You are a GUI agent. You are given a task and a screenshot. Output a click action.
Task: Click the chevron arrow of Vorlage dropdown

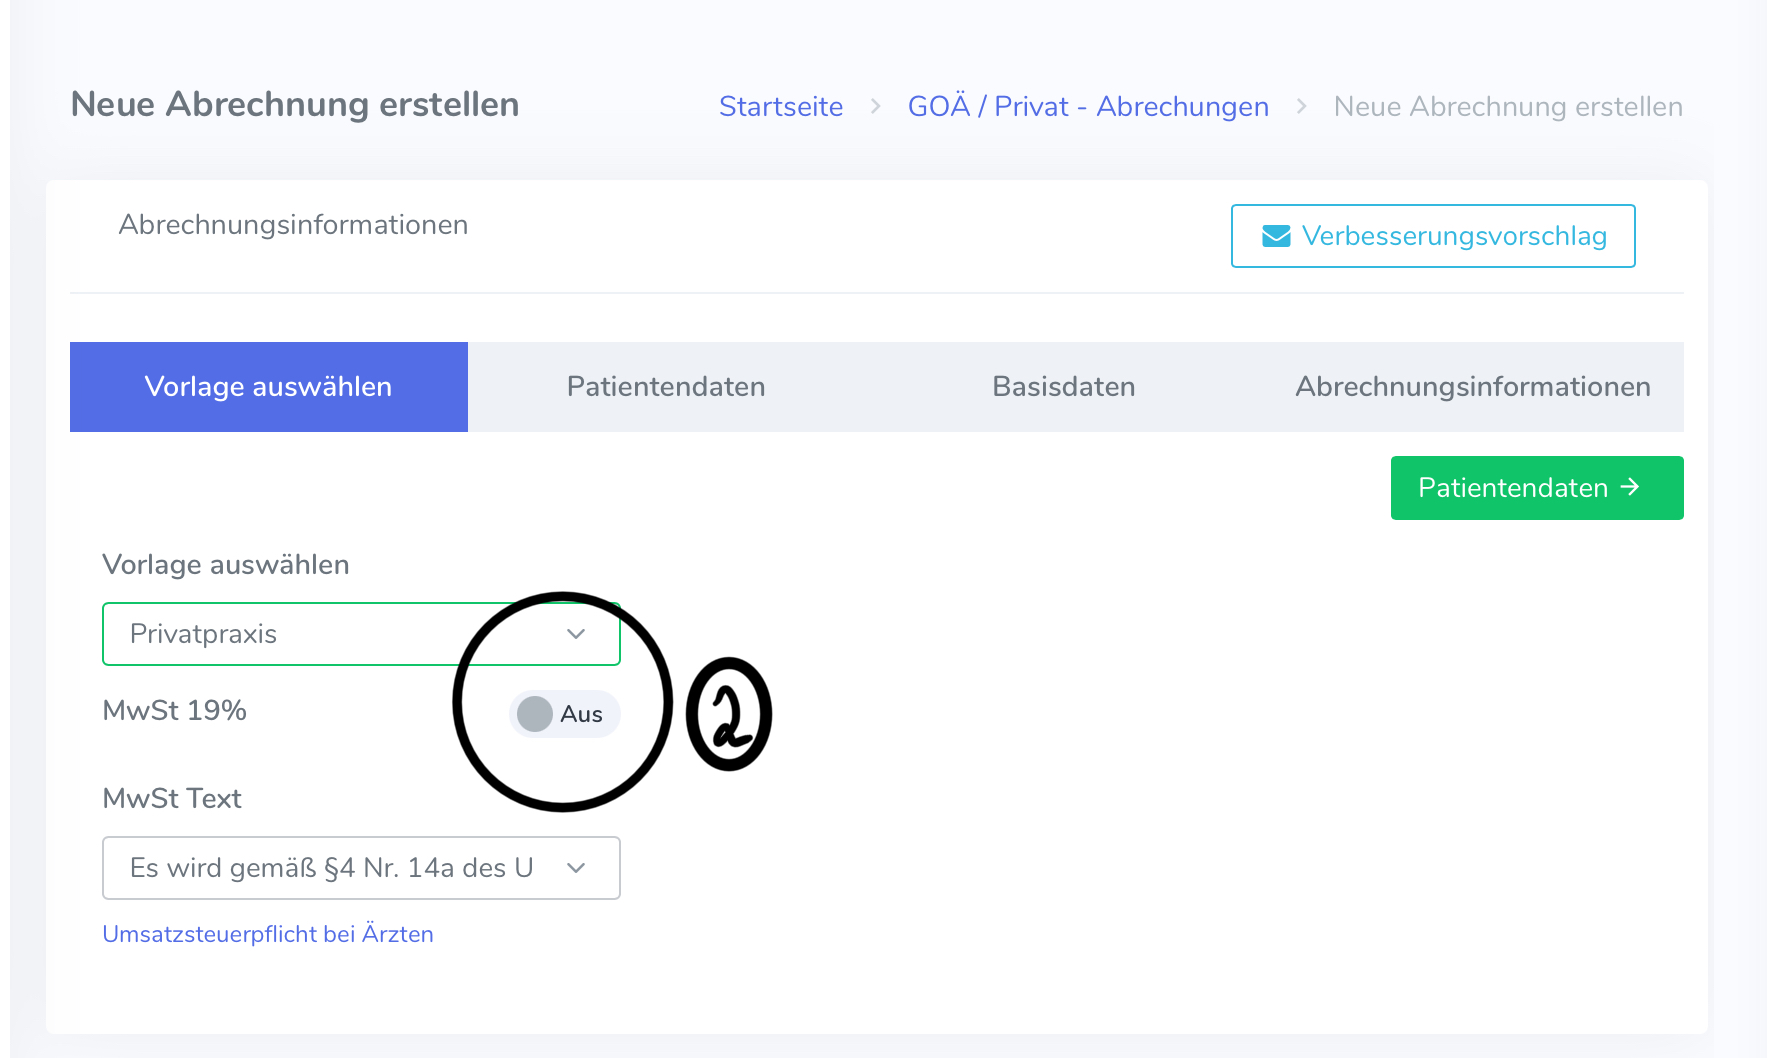click(x=576, y=634)
